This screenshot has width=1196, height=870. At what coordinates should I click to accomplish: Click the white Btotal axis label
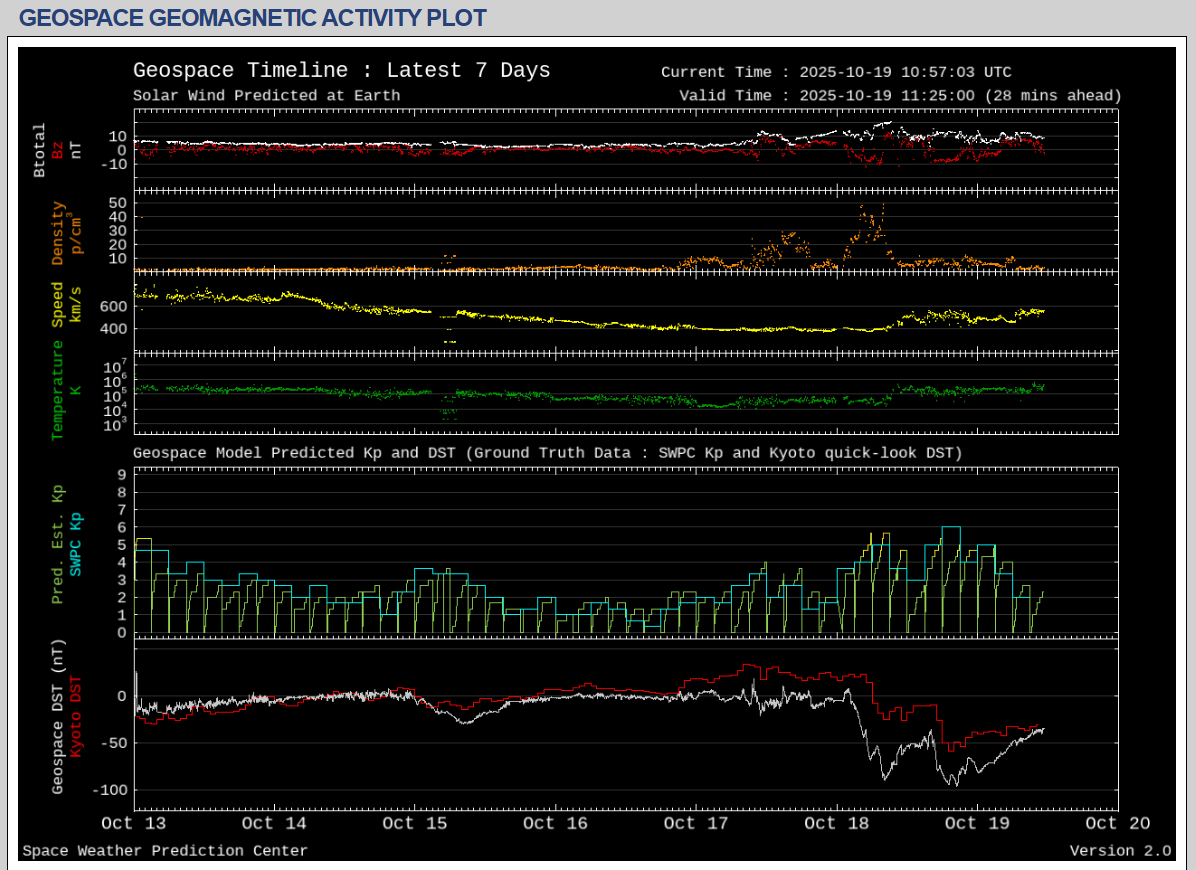click(40, 150)
